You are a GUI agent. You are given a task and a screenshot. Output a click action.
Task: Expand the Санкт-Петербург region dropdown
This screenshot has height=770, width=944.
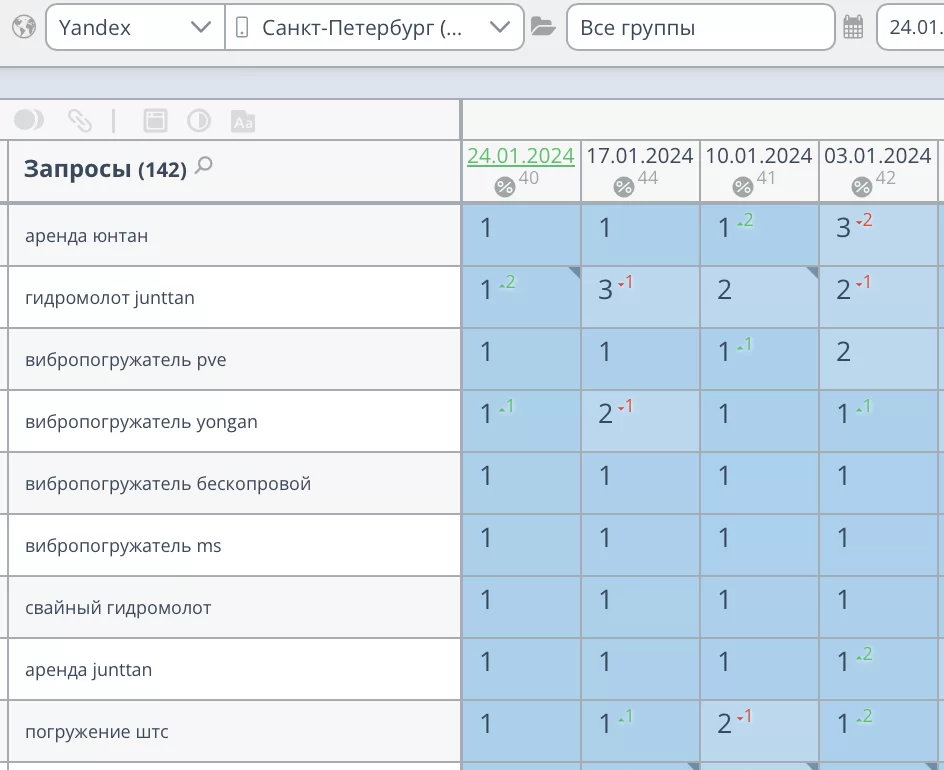point(374,28)
